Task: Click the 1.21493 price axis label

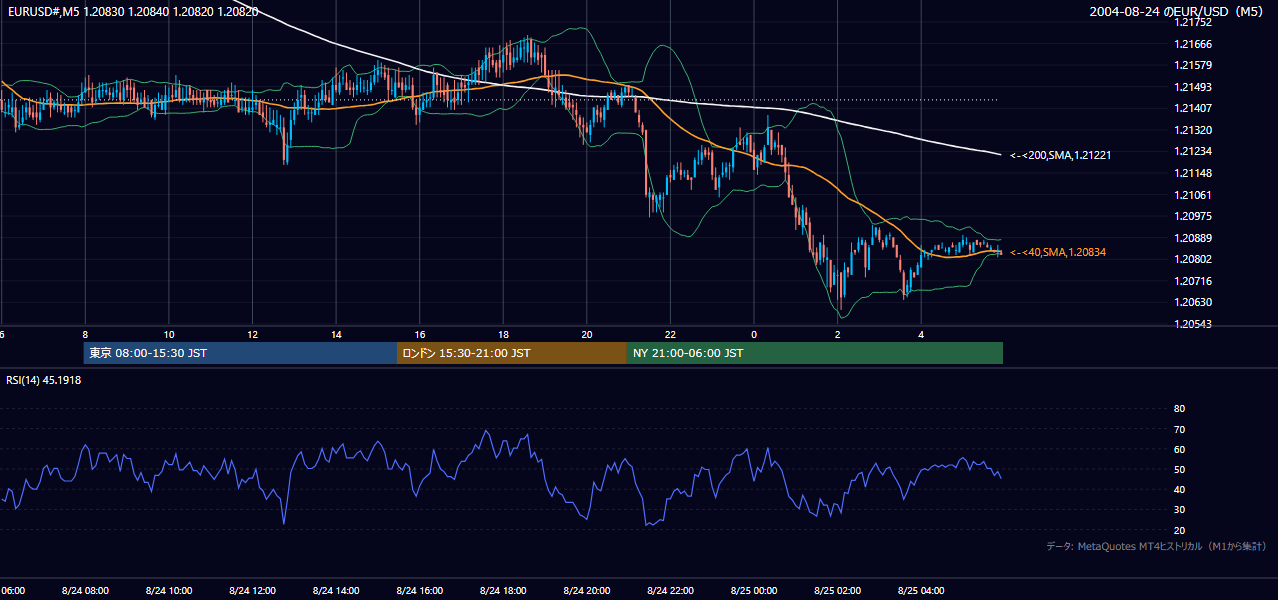Action: pos(1192,87)
